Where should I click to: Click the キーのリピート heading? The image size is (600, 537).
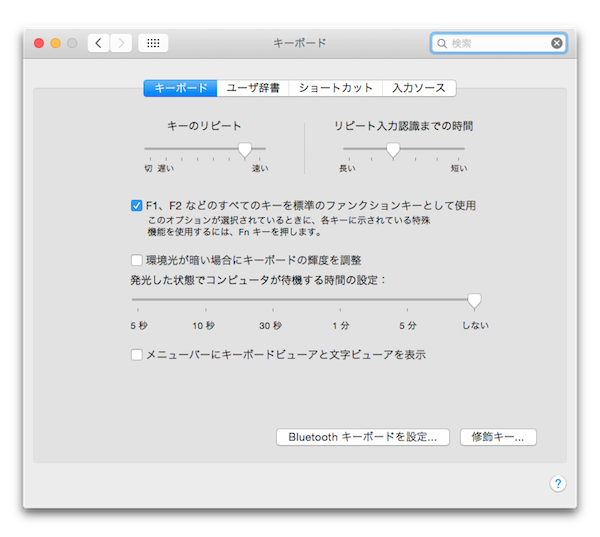click(x=204, y=126)
